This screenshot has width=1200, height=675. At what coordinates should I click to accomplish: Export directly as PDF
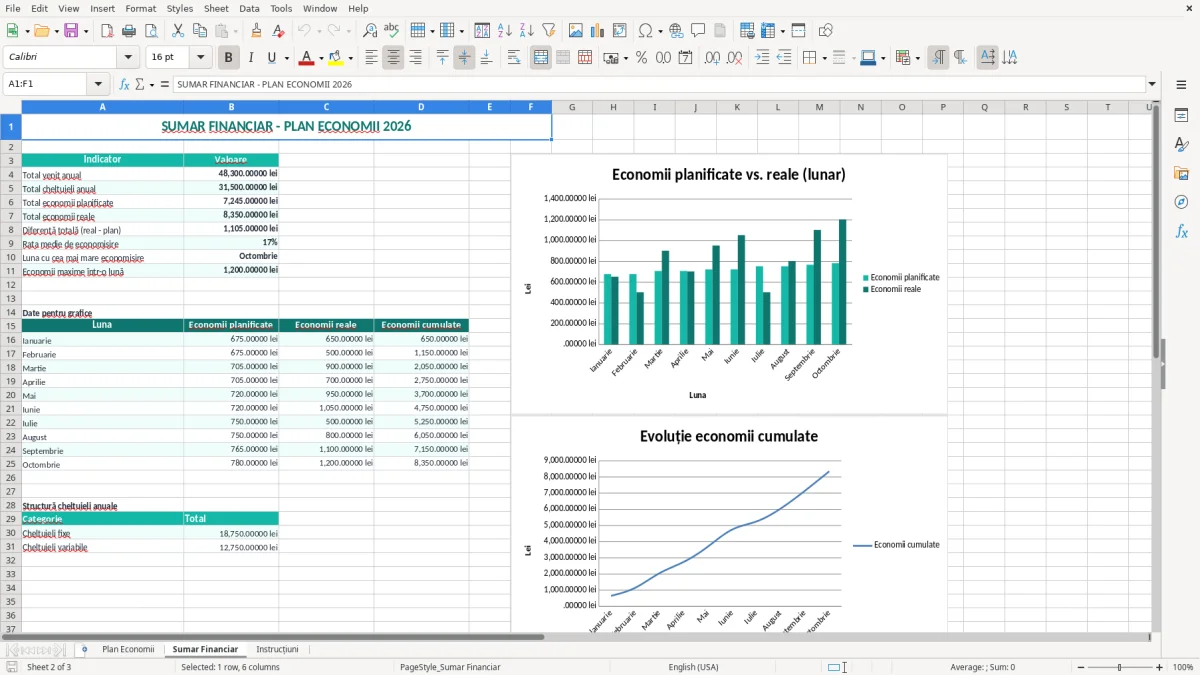pos(107,31)
